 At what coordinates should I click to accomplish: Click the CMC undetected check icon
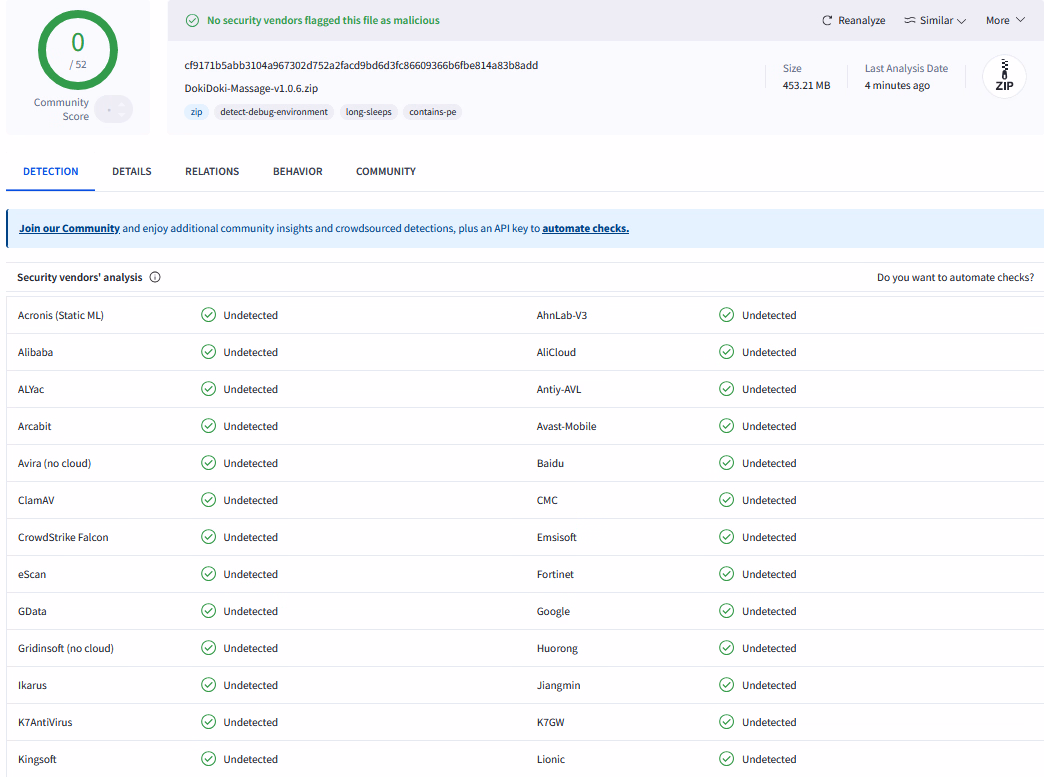tap(726, 500)
